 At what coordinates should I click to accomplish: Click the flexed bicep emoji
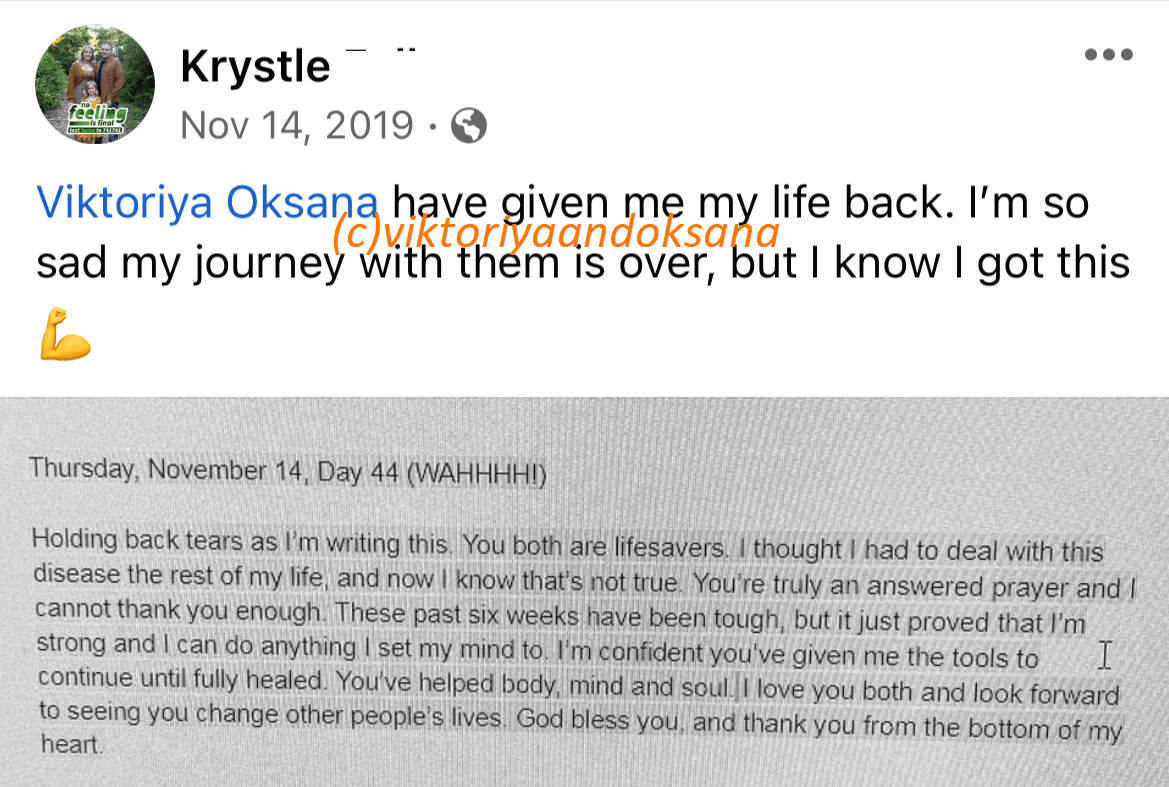[65, 334]
